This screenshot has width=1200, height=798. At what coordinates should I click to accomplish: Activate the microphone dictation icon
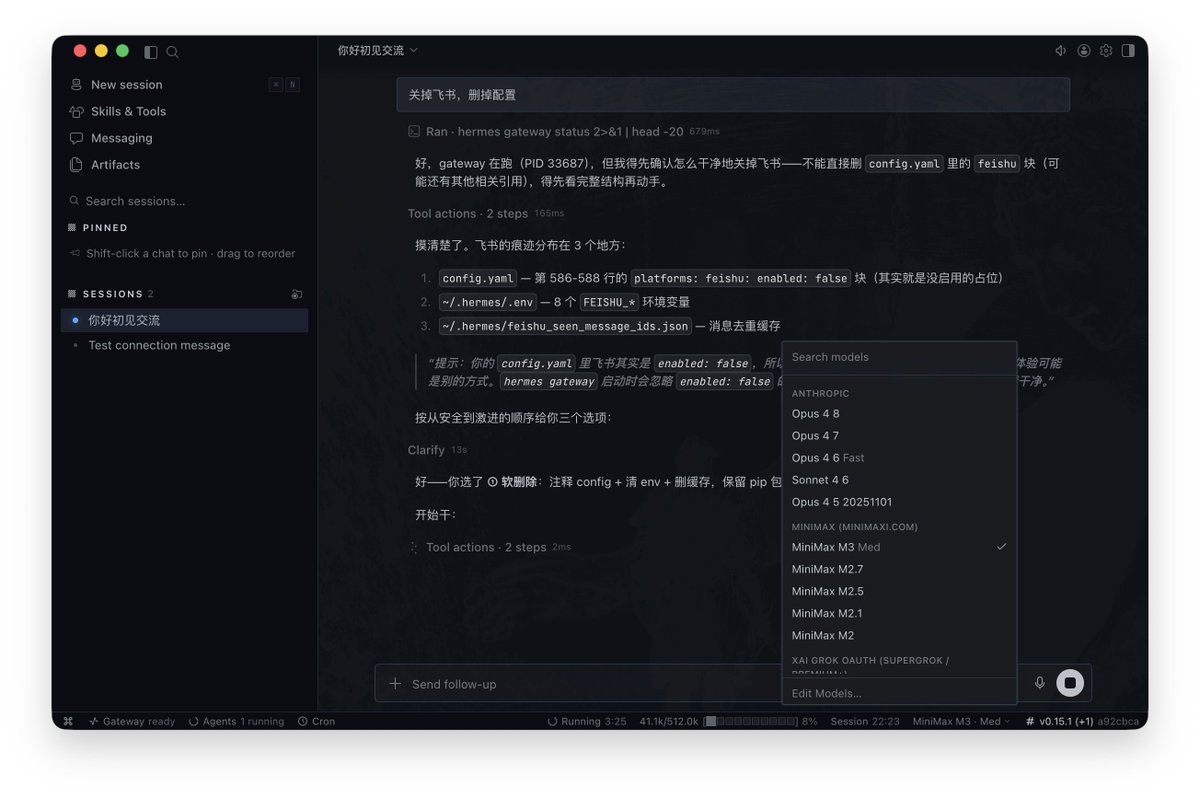1040,683
